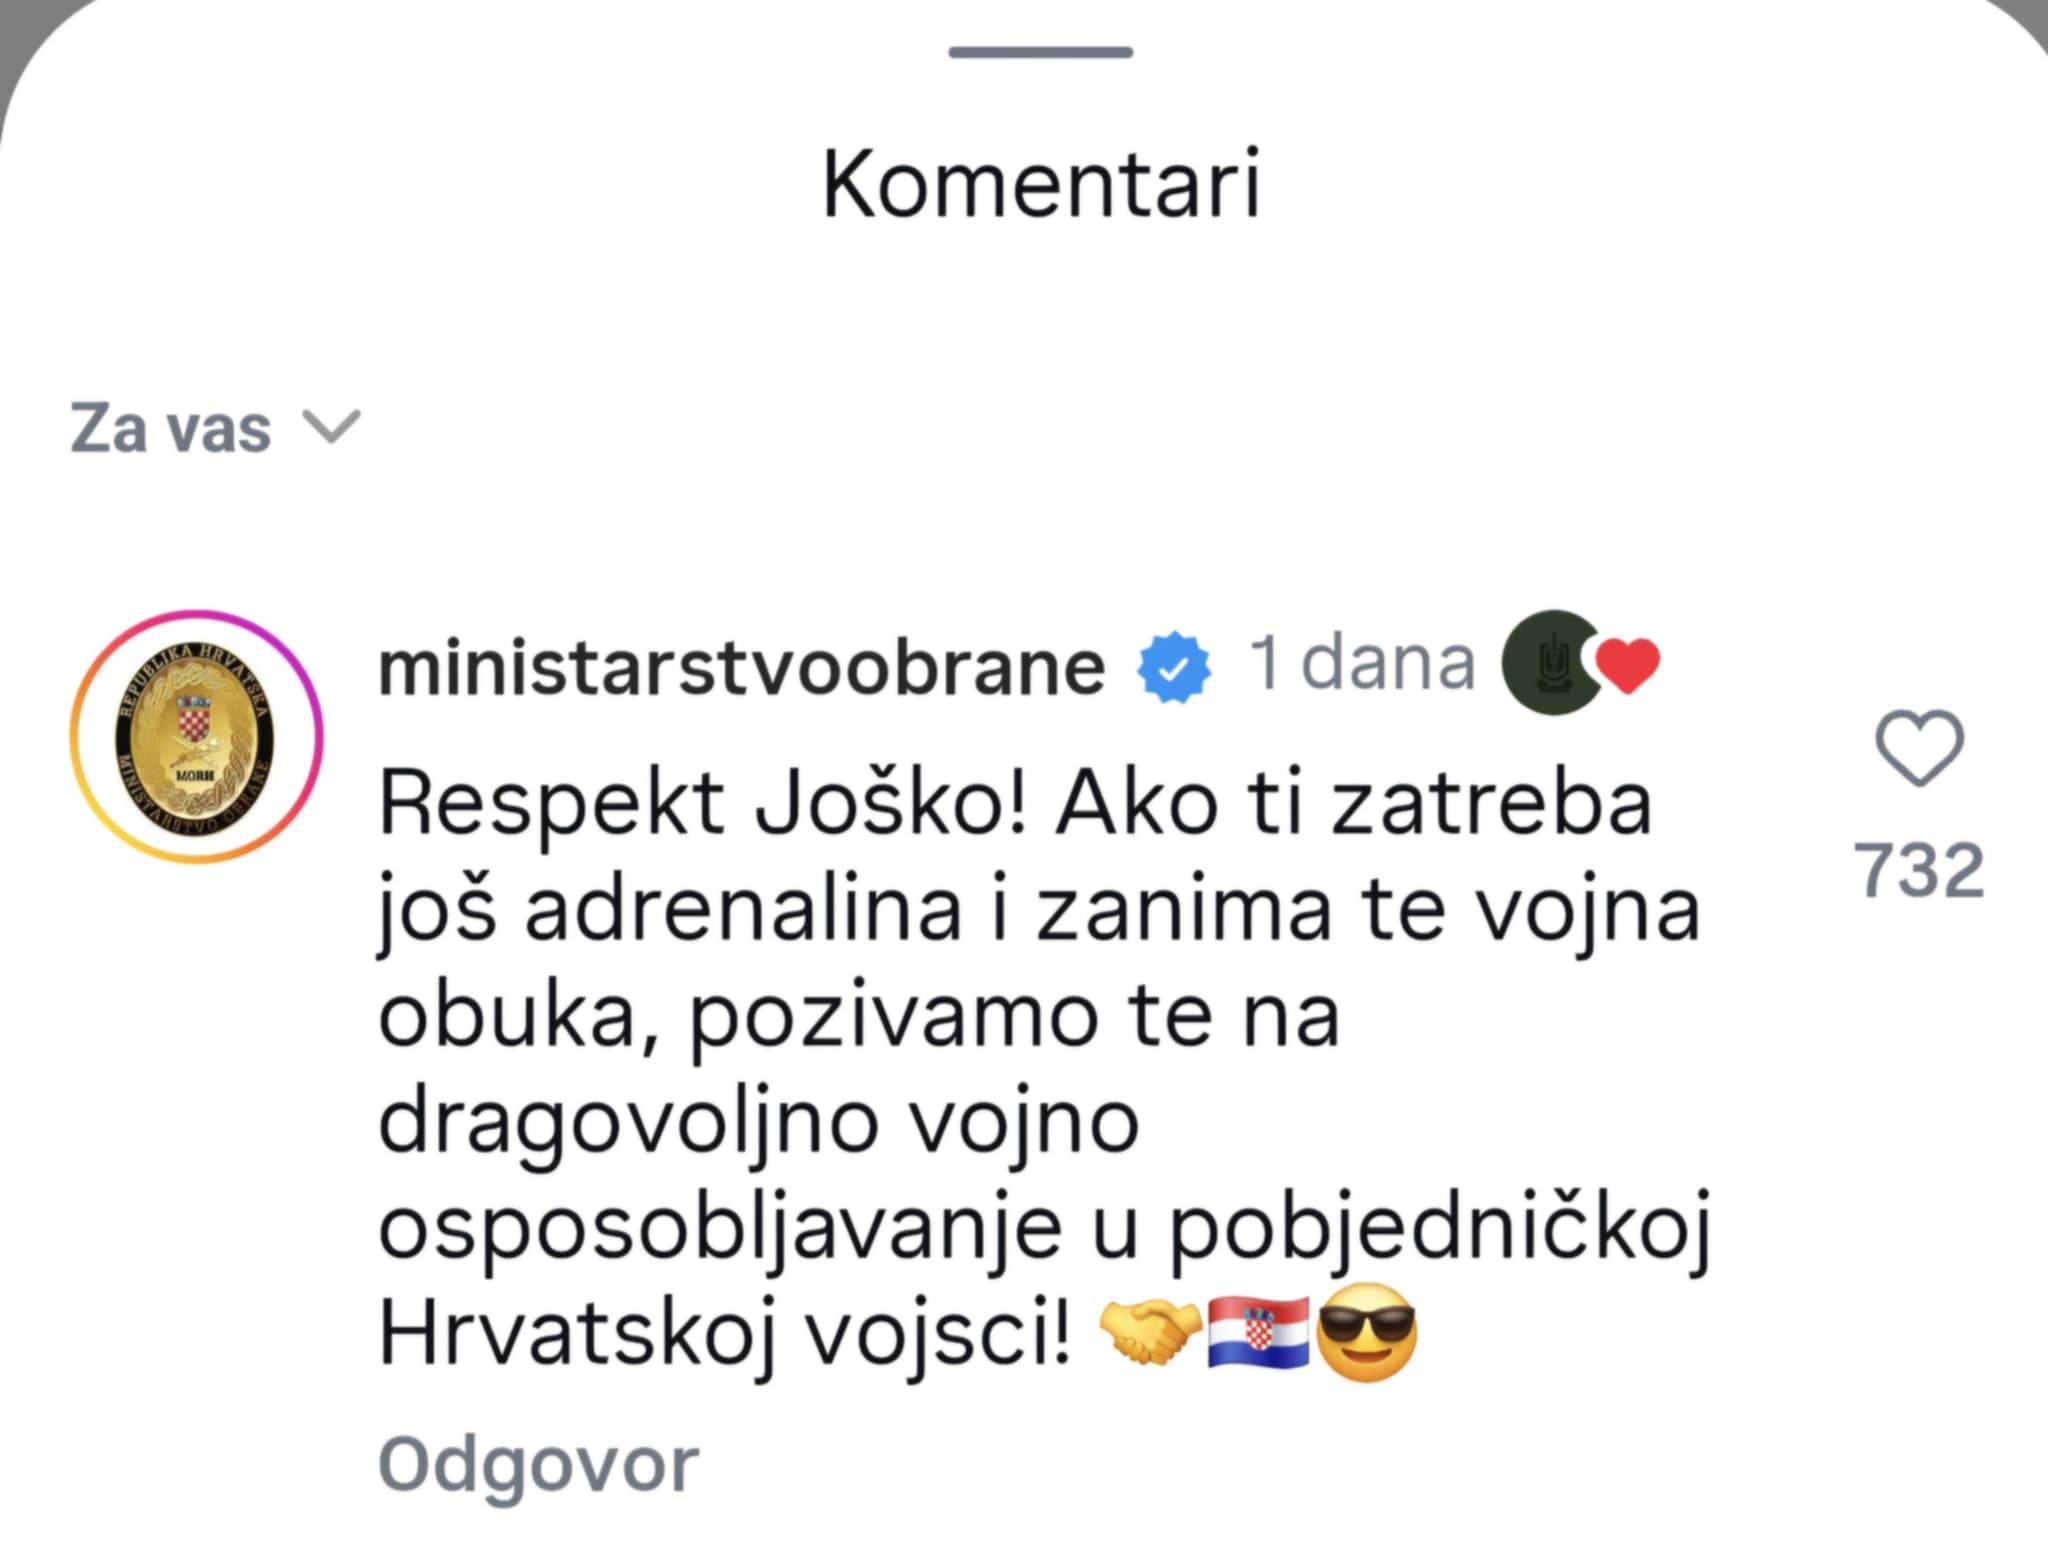This screenshot has width=2048, height=1550.
Task: Tap the sunglasses smiley emoji
Action: (1367, 1333)
